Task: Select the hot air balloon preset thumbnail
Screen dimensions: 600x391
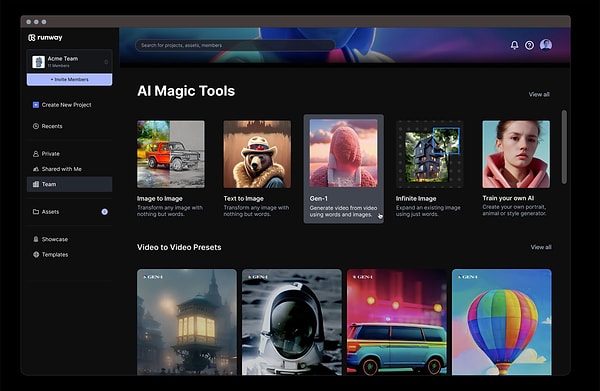Action: [502, 322]
